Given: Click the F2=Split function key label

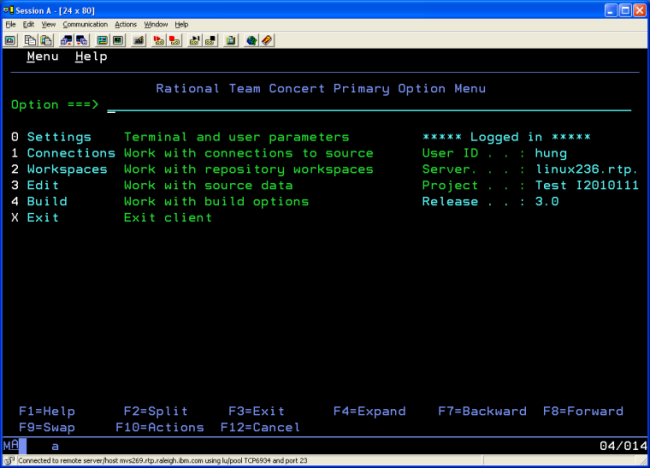Looking at the screenshot, I should [x=155, y=411].
